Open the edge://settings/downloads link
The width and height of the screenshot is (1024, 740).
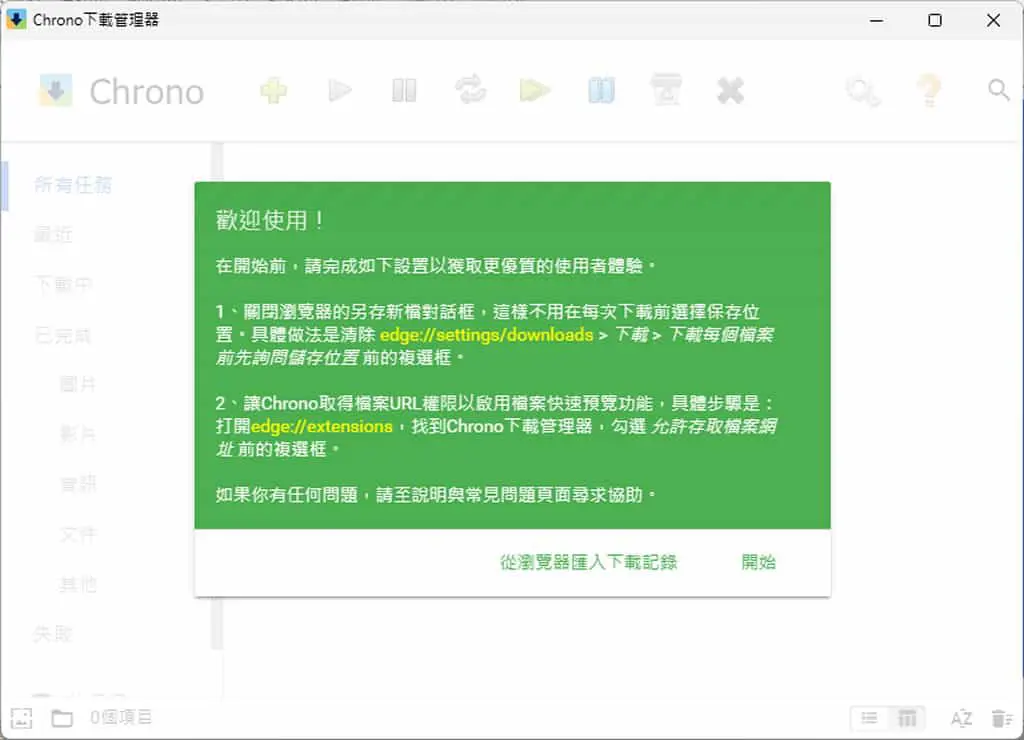(x=487, y=334)
